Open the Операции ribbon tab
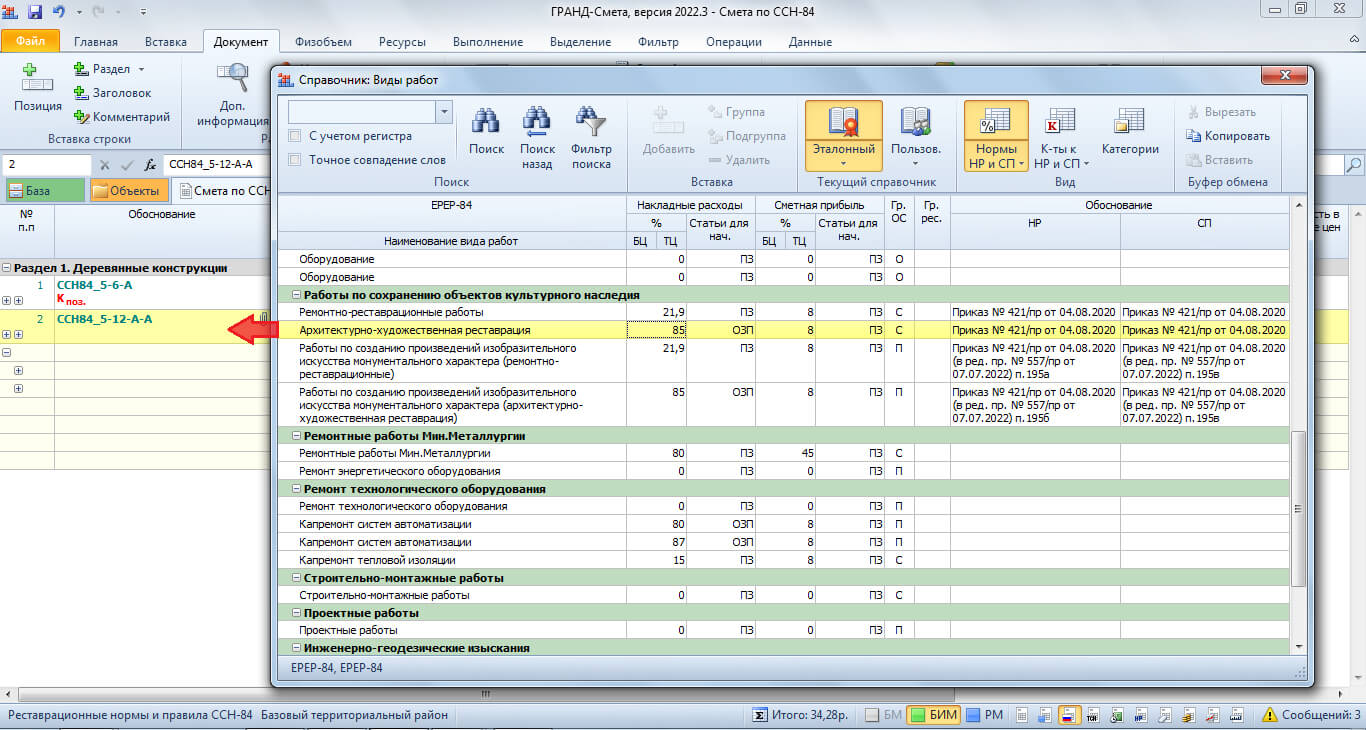This screenshot has width=1366, height=730. pos(734,42)
